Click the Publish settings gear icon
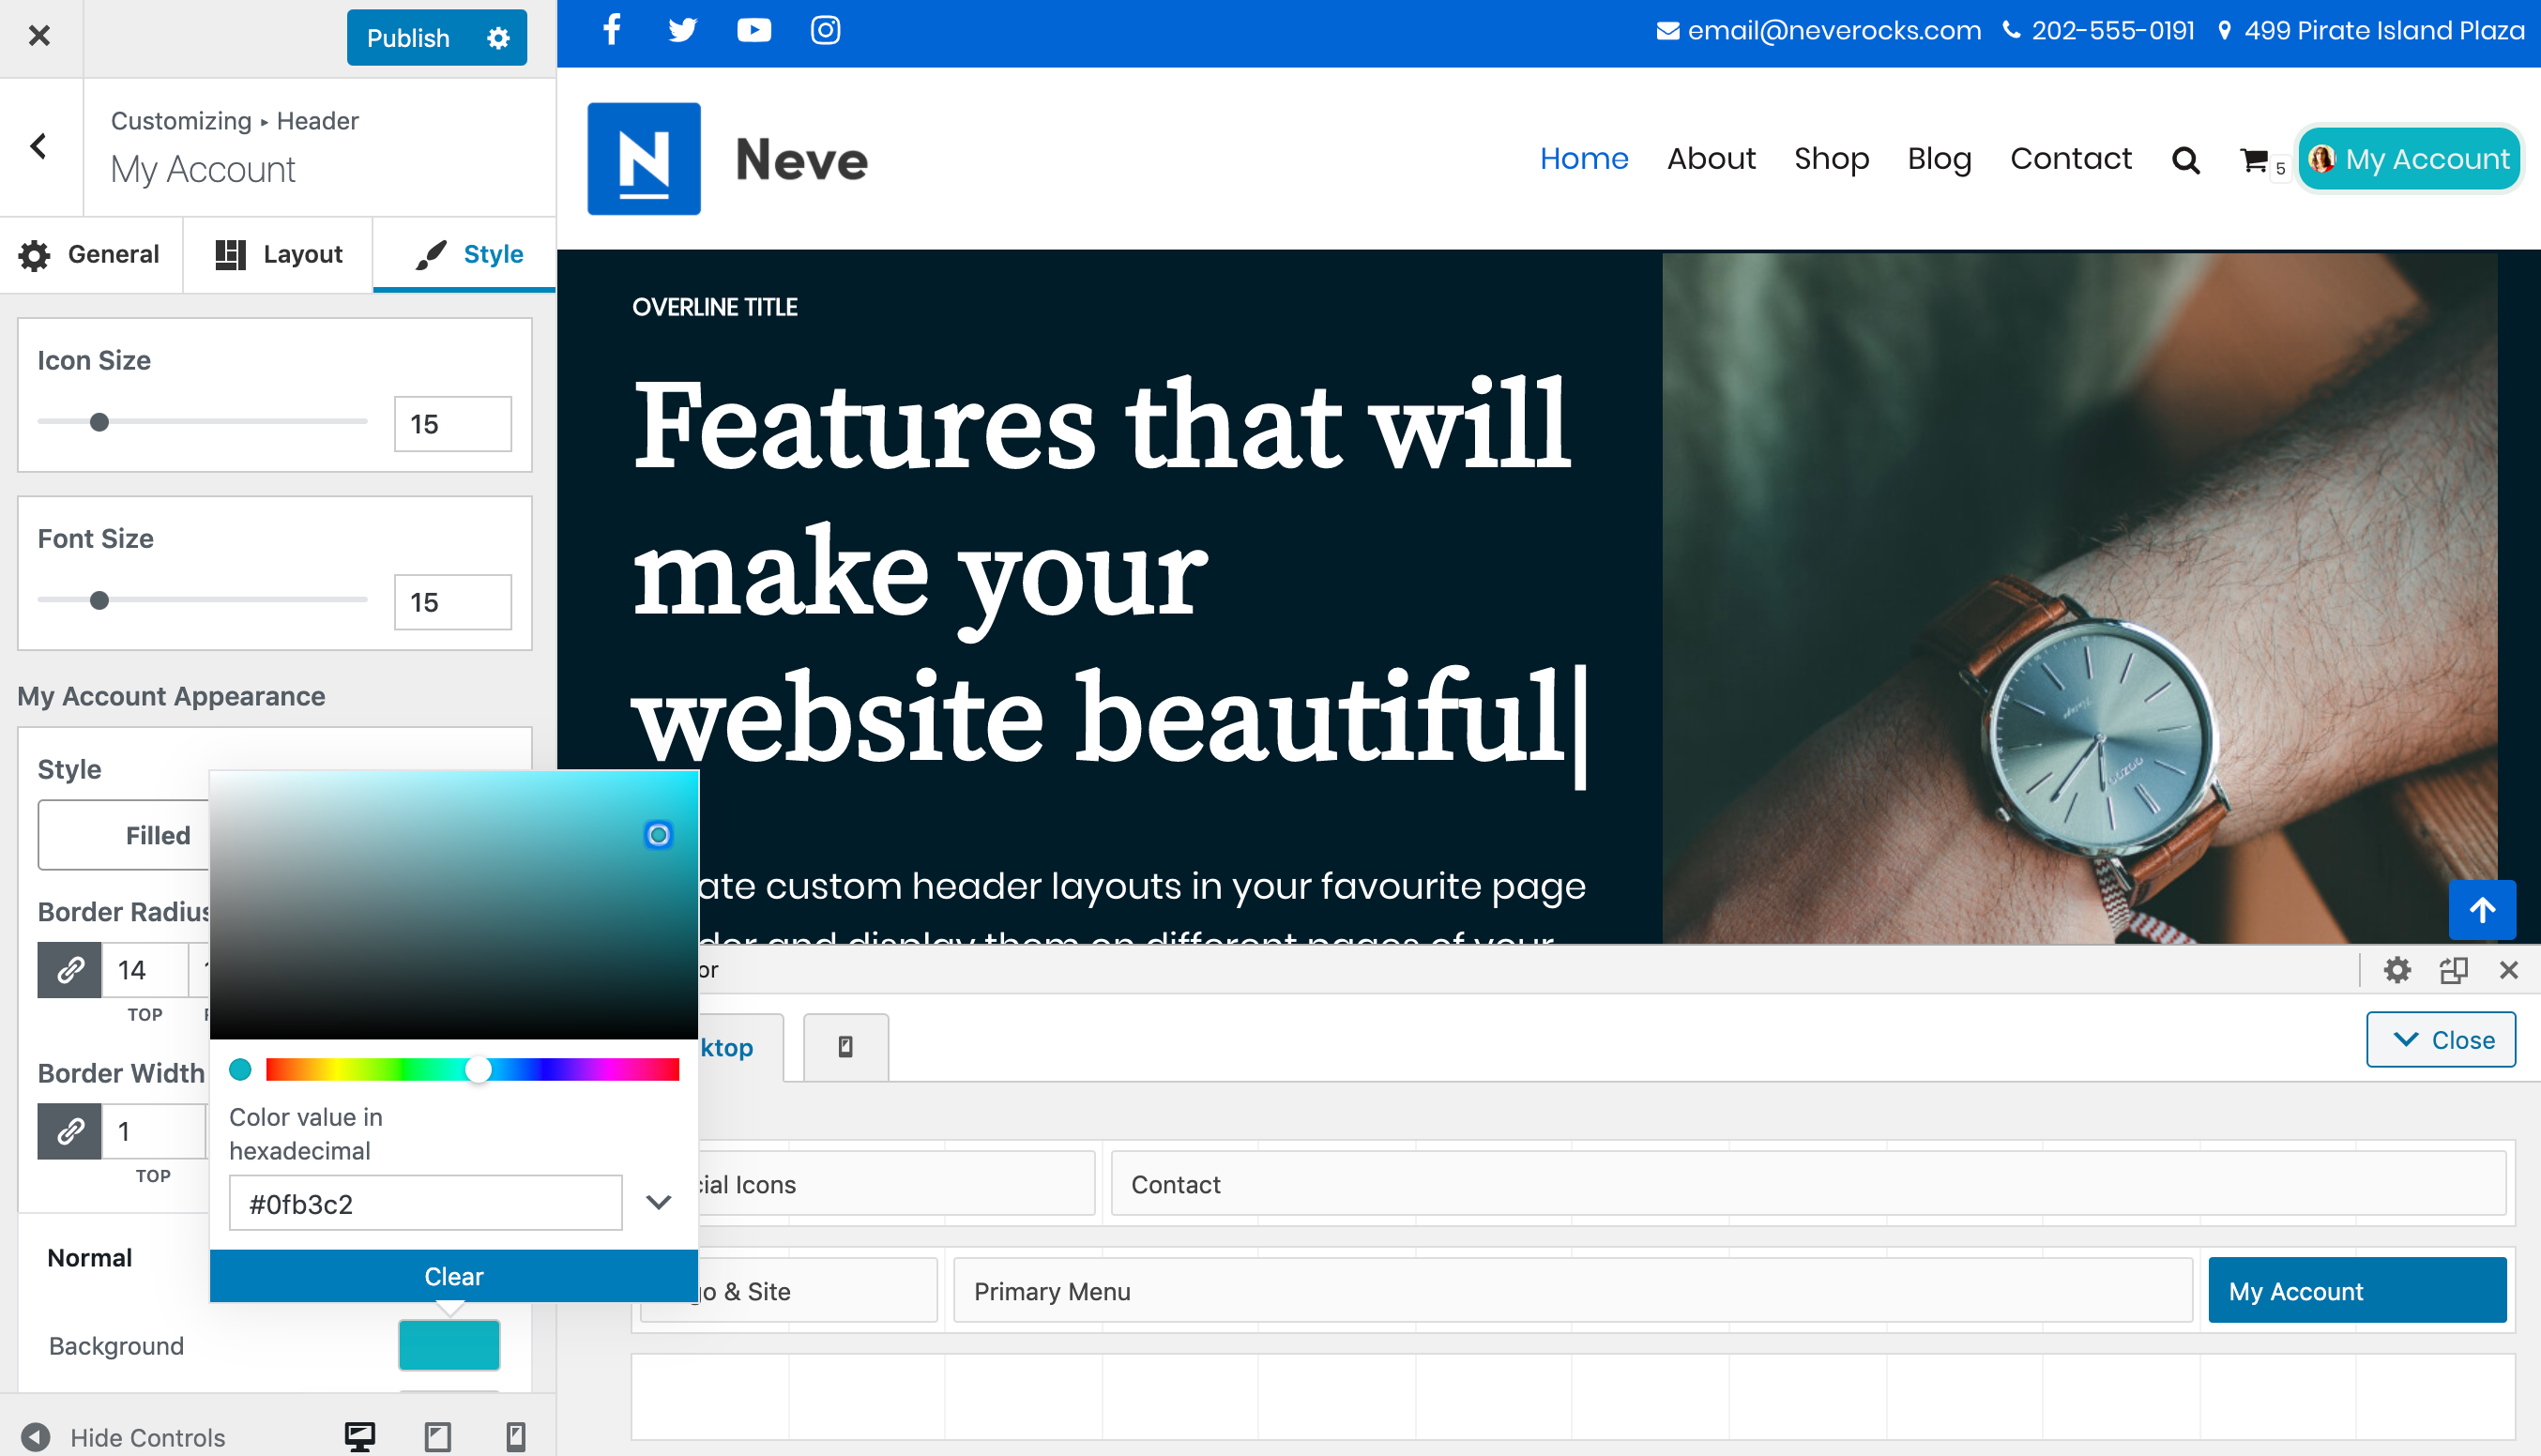 pyautogui.click(x=498, y=38)
